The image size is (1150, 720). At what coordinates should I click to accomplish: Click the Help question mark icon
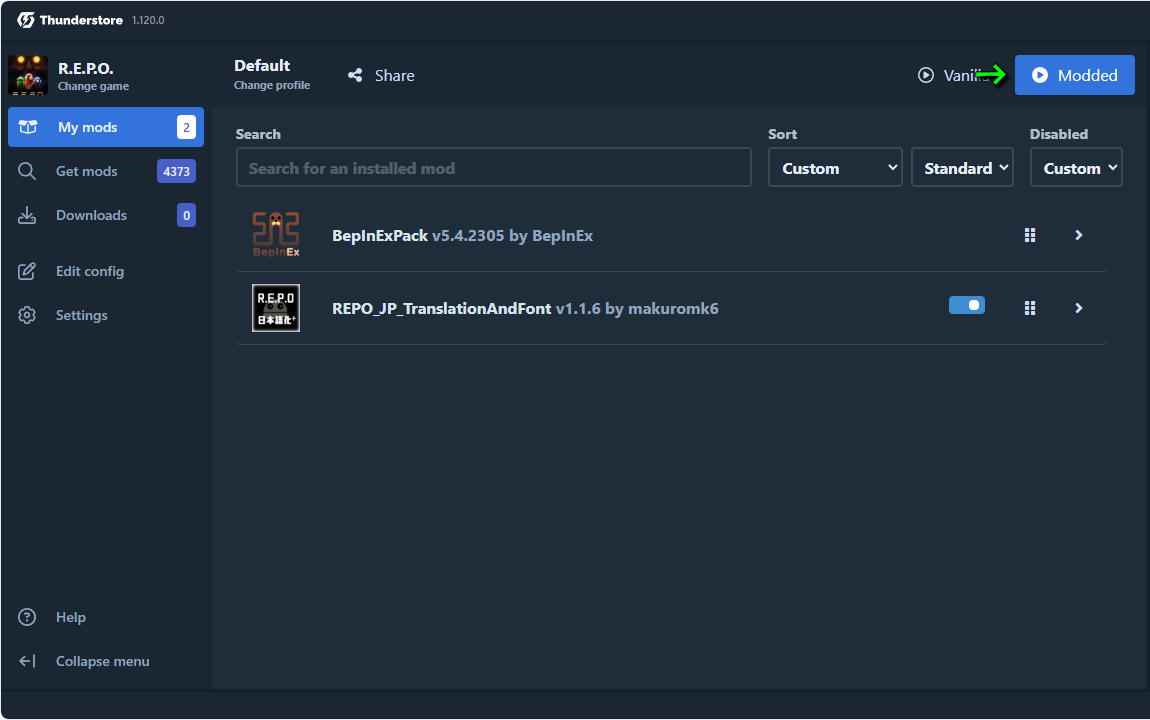click(27, 617)
